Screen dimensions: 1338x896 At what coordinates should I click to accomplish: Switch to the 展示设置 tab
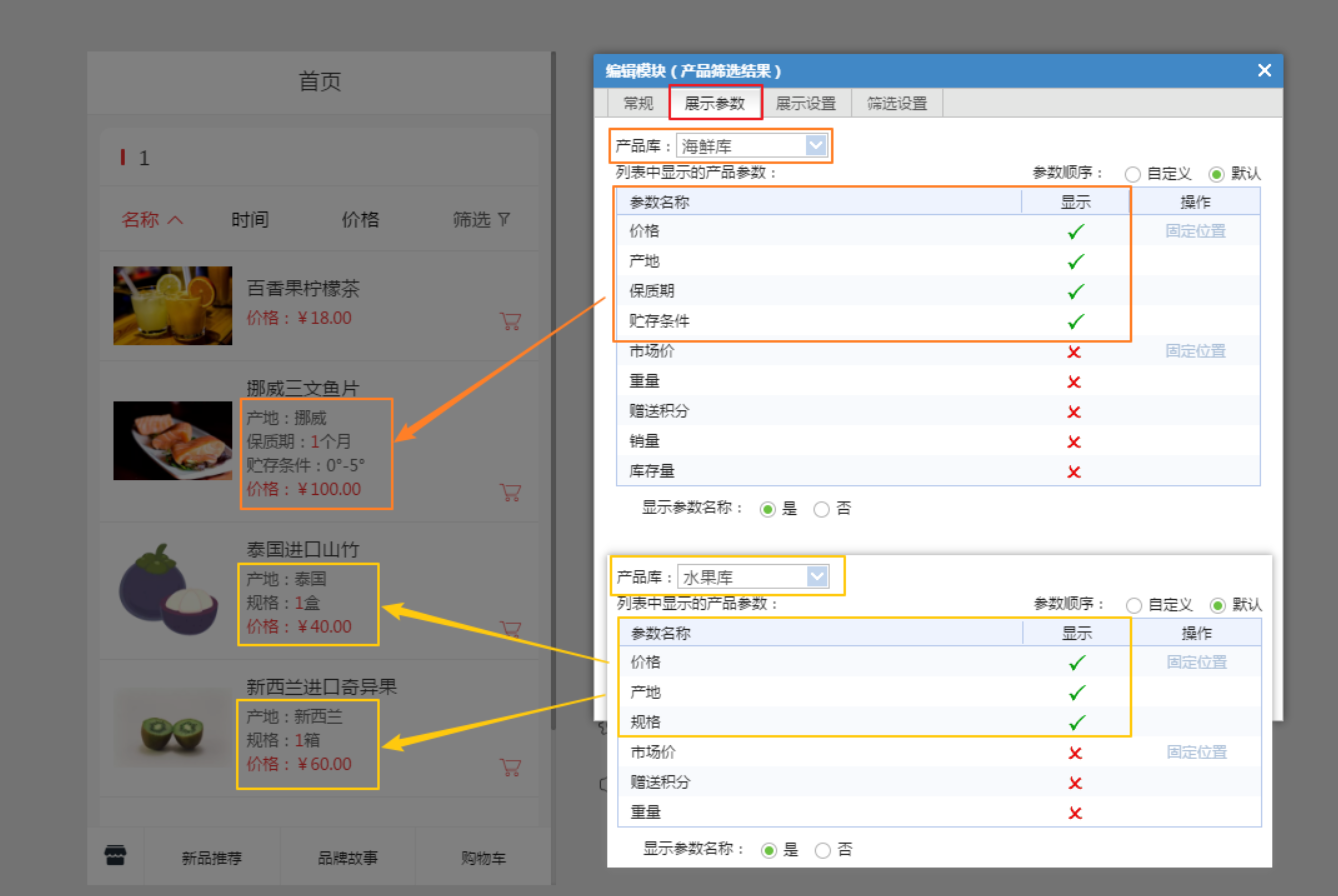tap(809, 103)
